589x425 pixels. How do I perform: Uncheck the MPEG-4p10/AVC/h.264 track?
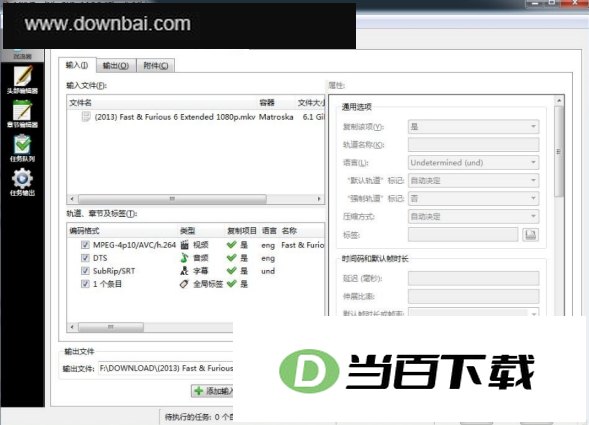click(85, 245)
